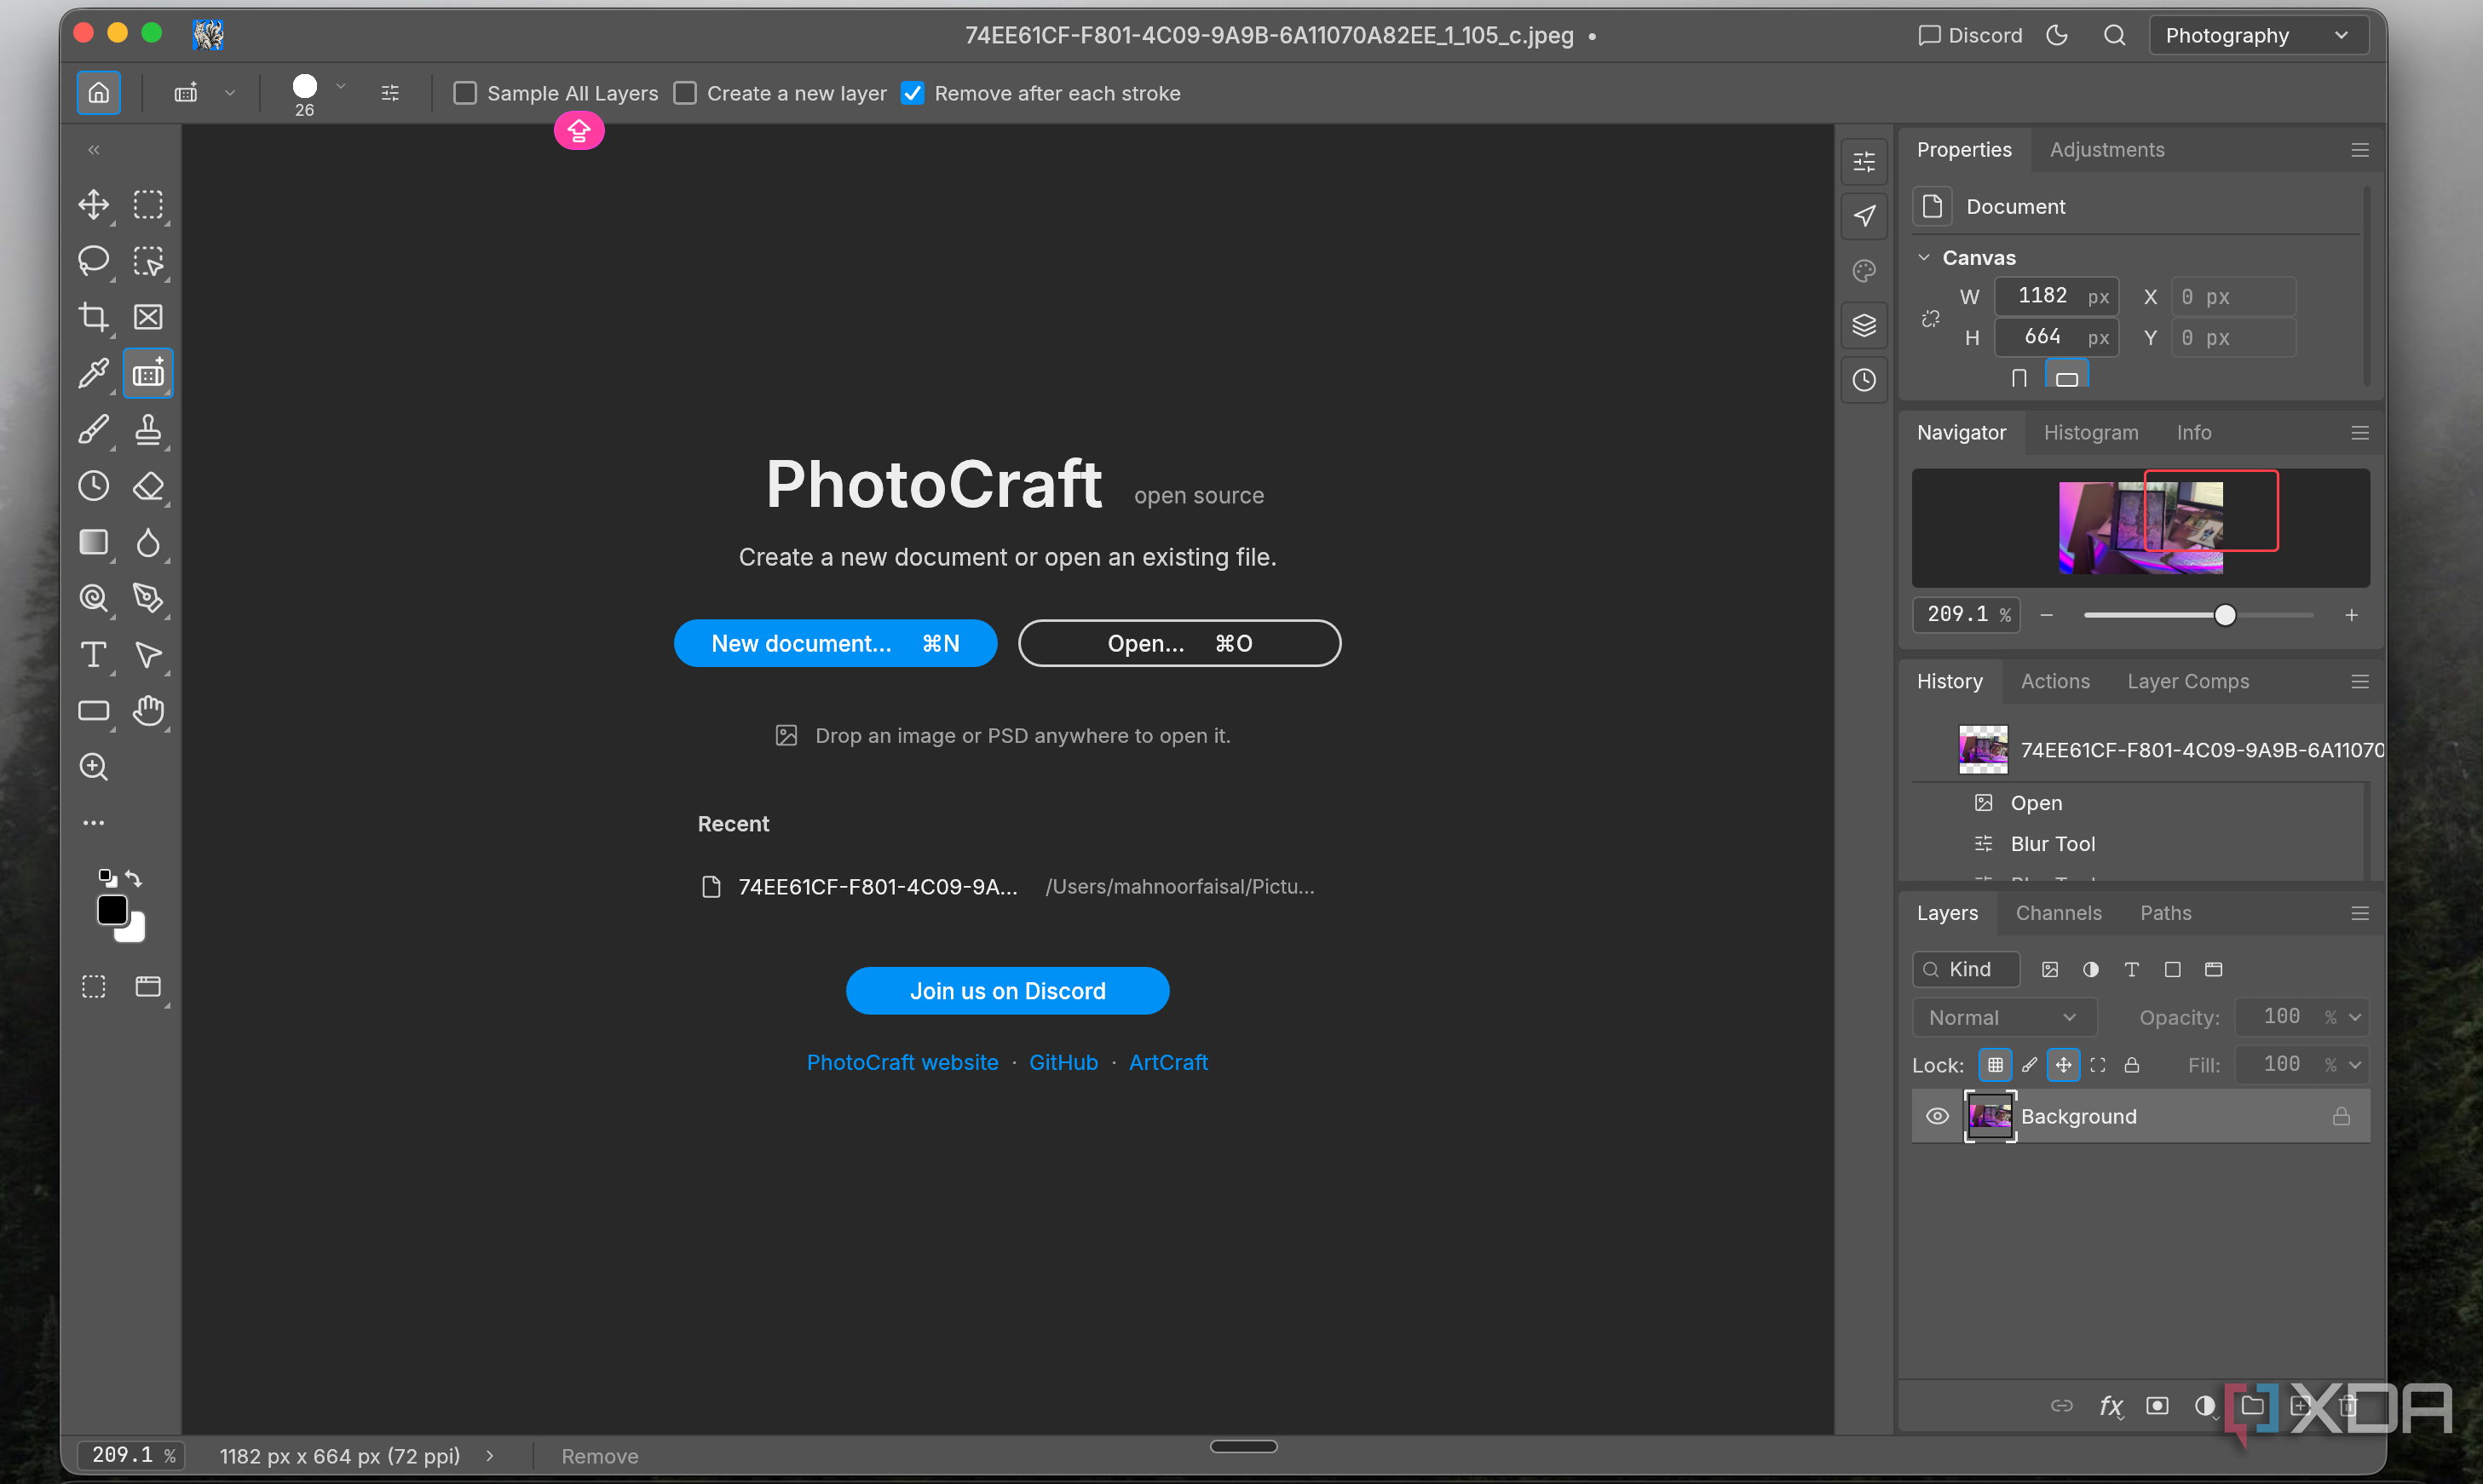
Task: Switch to the Adjustments tab
Action: pyautogui.click(x=2107, y=150)
